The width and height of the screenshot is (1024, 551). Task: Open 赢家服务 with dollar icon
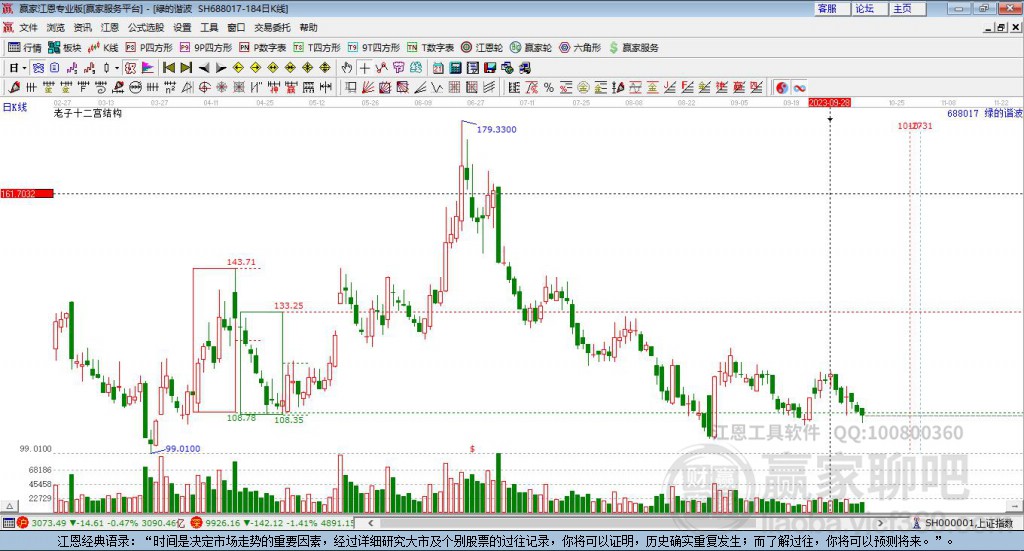click(634, 48)
